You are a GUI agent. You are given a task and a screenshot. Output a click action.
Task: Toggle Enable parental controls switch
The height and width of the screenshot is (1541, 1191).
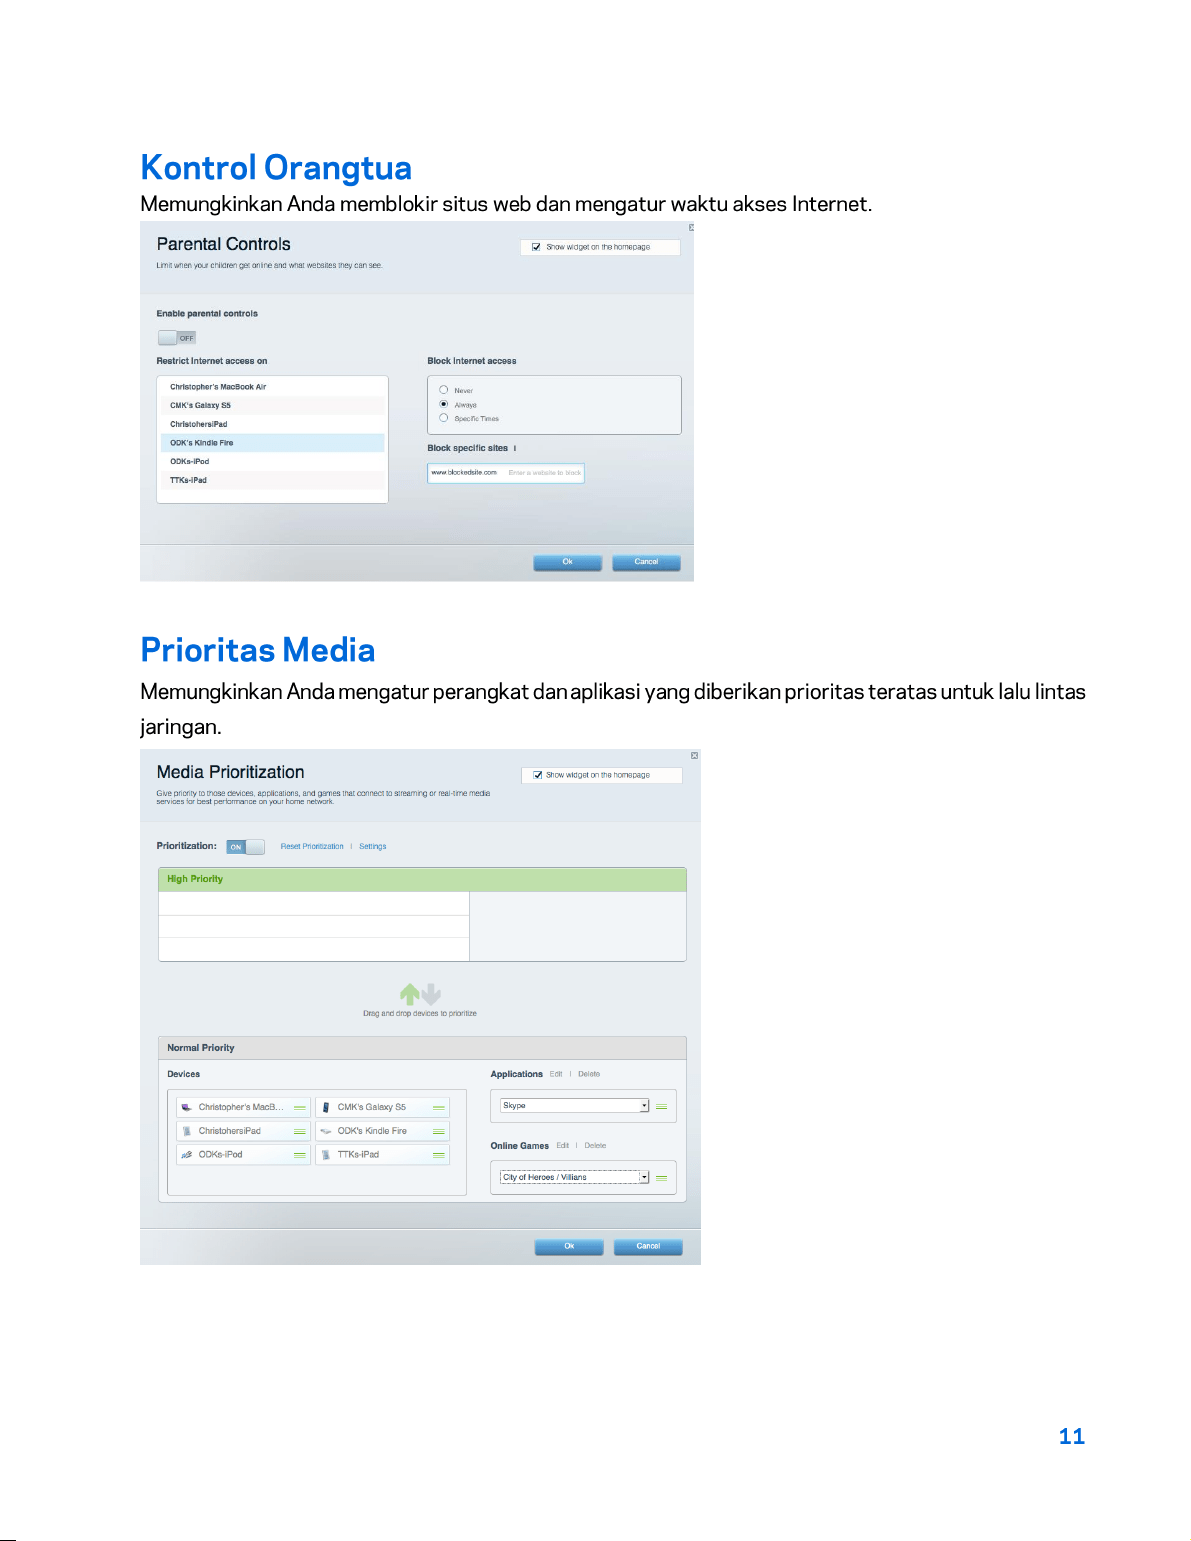177,338
